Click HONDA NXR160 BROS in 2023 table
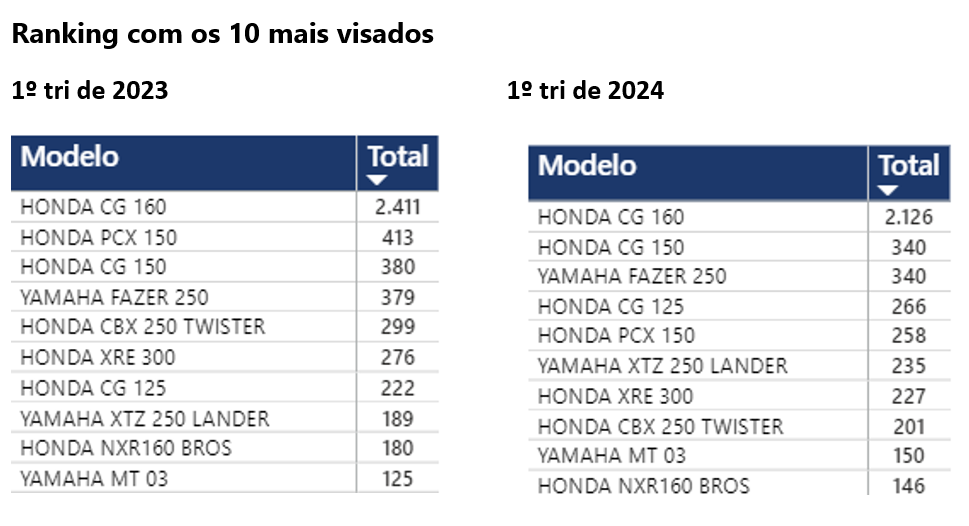 coord(126,447)
